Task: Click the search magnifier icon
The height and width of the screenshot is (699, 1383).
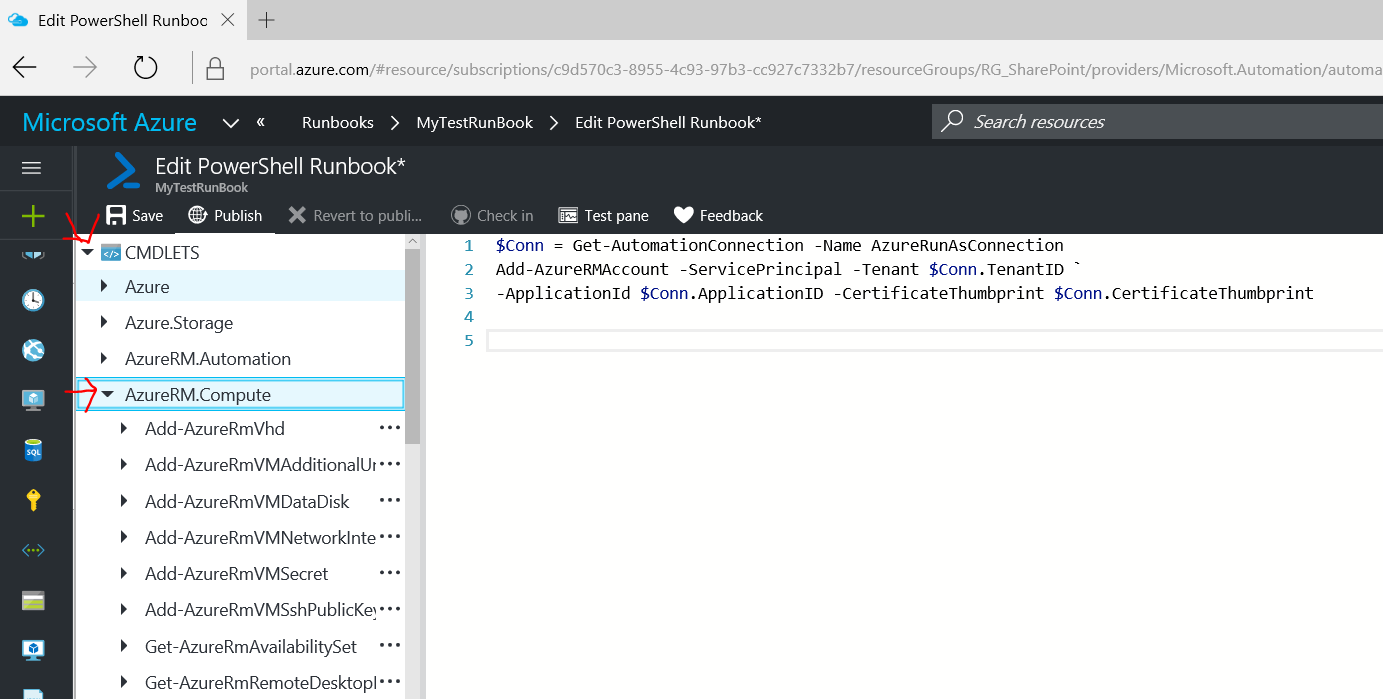Action: click(x=953, y=121)
